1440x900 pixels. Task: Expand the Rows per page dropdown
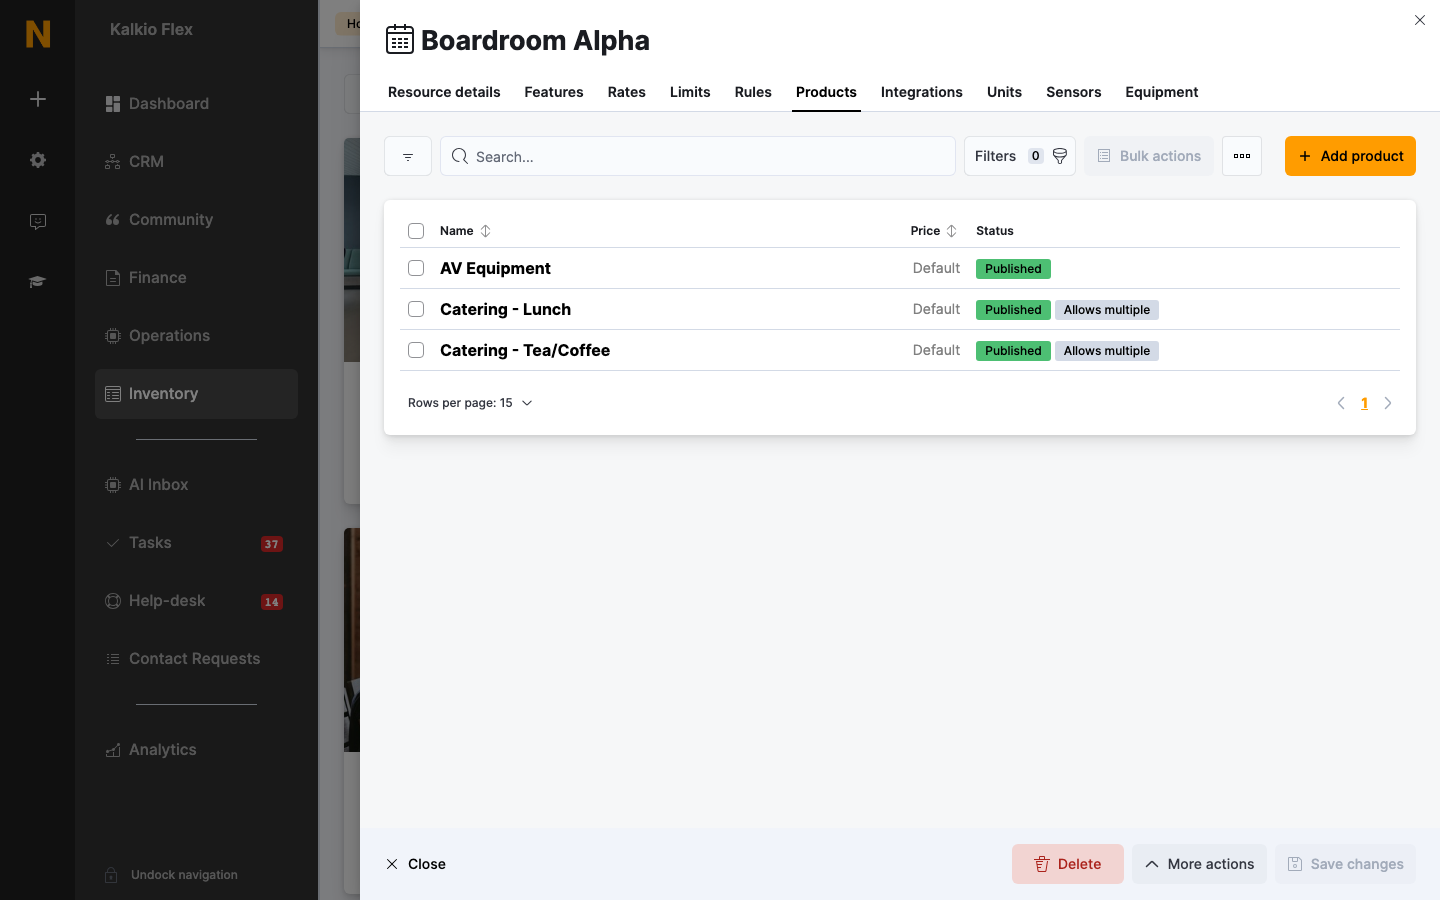click(x=470, y=403)
